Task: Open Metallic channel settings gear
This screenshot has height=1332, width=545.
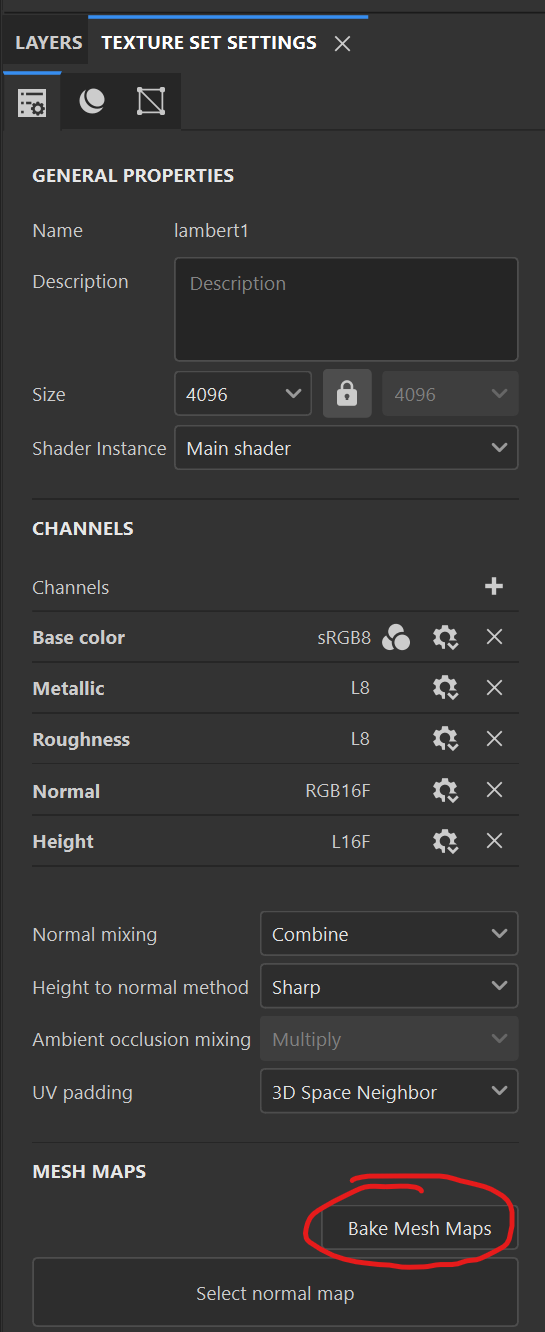Action: point(445,688)
